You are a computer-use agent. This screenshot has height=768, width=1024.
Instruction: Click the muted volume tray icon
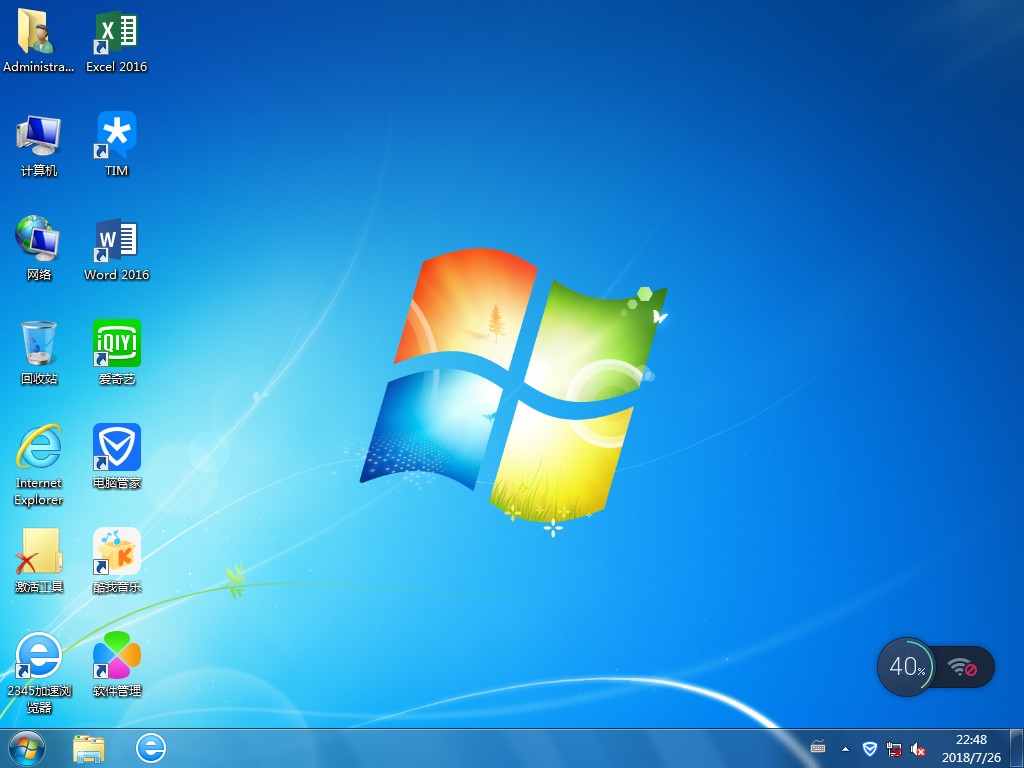click(918, 749)
